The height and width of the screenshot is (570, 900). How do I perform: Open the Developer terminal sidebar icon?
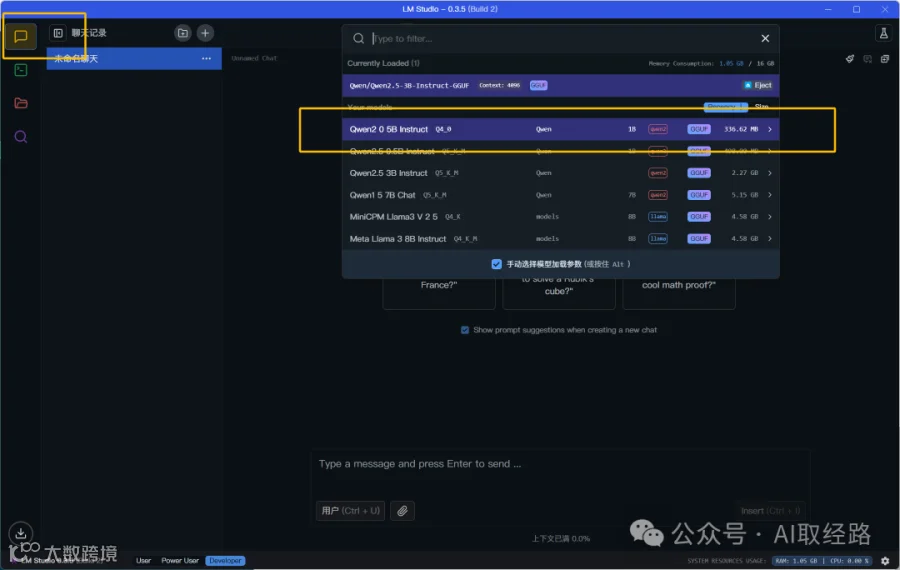[21, 70]
